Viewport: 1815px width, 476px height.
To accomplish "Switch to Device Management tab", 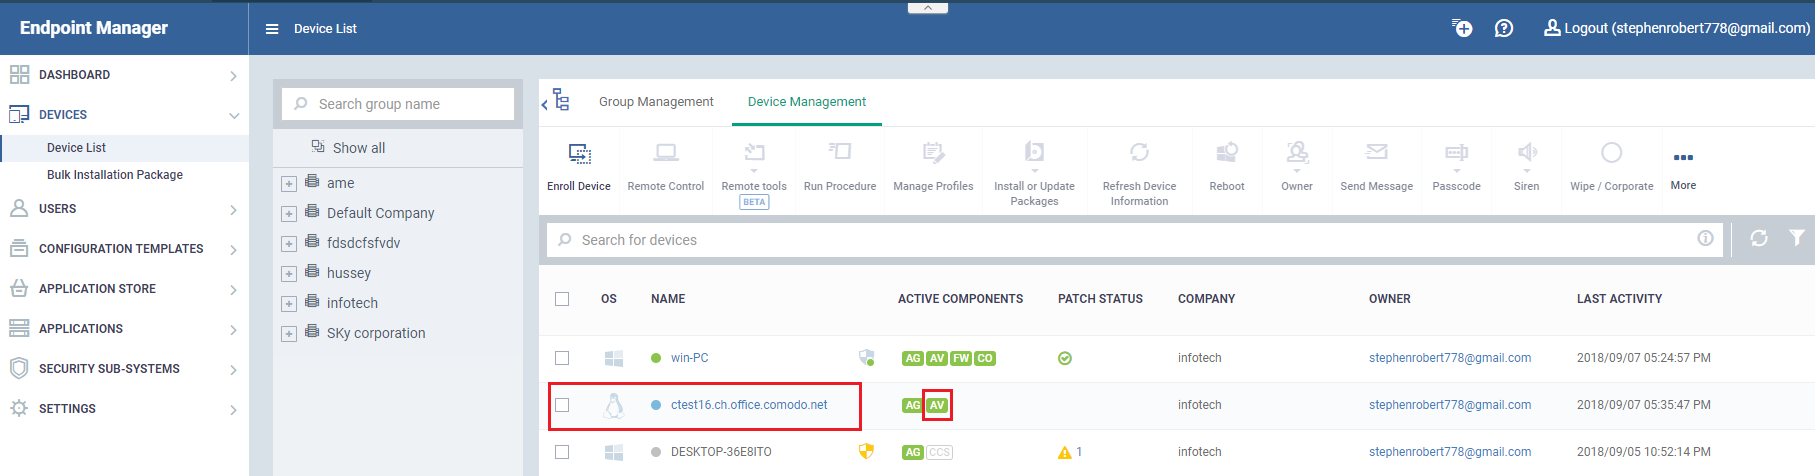I will point(807,102).
